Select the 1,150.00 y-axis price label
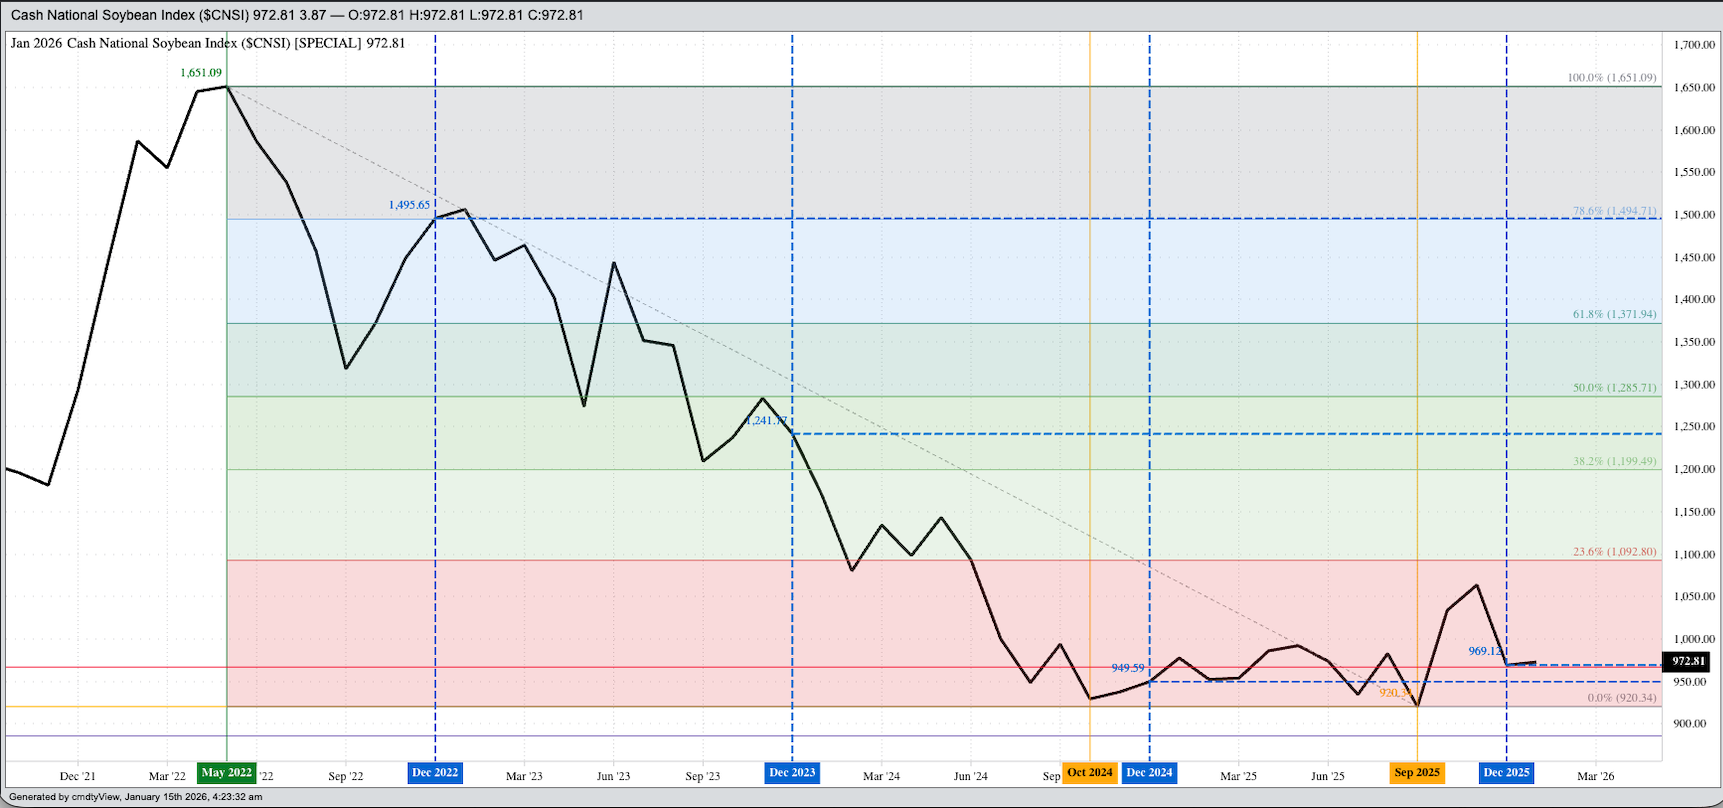1723x808 pixels. point(1693,512)
